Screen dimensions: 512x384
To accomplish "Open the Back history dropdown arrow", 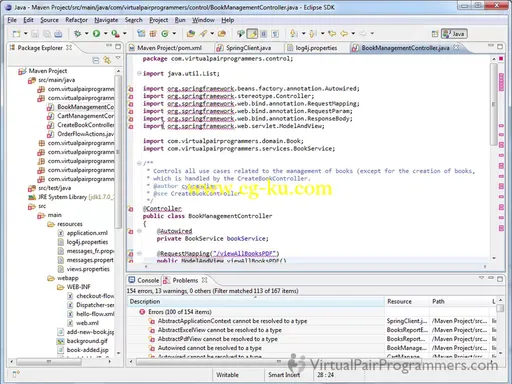I will 353,33.
